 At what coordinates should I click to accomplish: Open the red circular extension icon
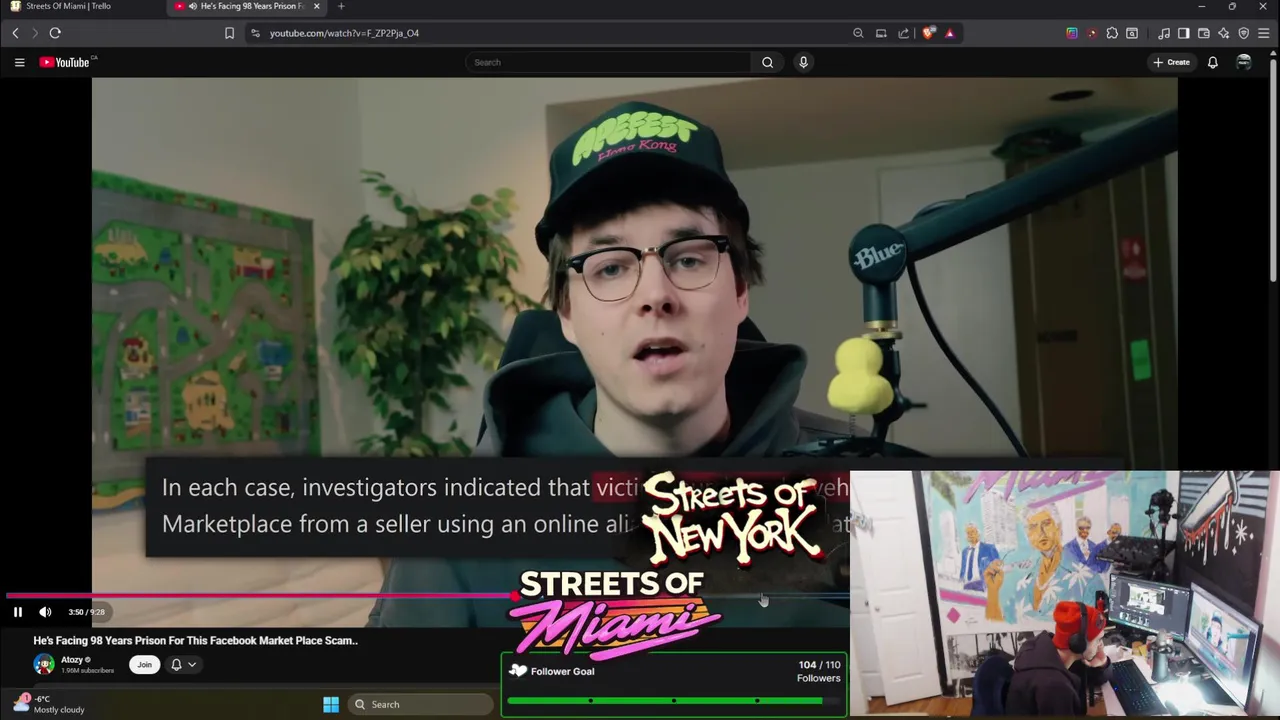(1092, 33)
